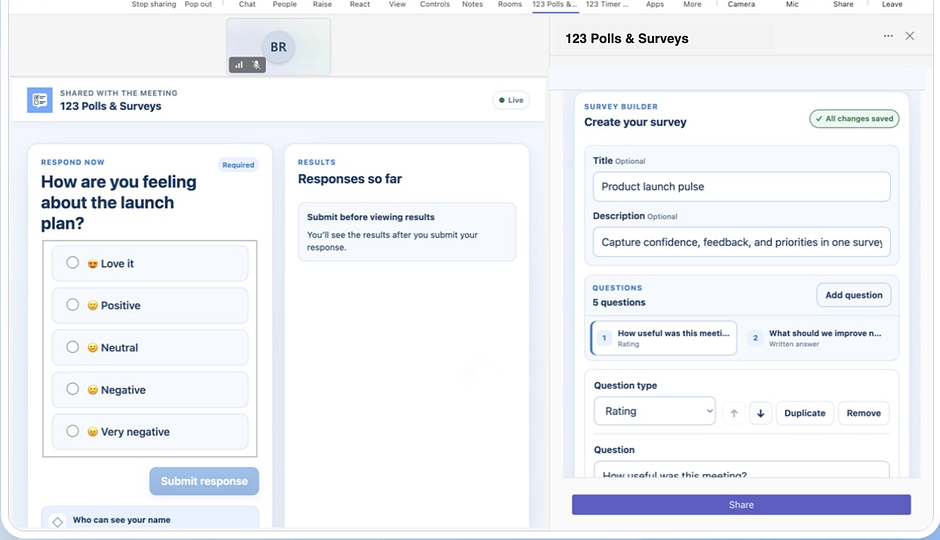Image resolution: width=940 pixels, height=540 pixels.
Task: Toggle Camera in the meeting toolbar
Action: pyautogui.click(x=742, y=4)
